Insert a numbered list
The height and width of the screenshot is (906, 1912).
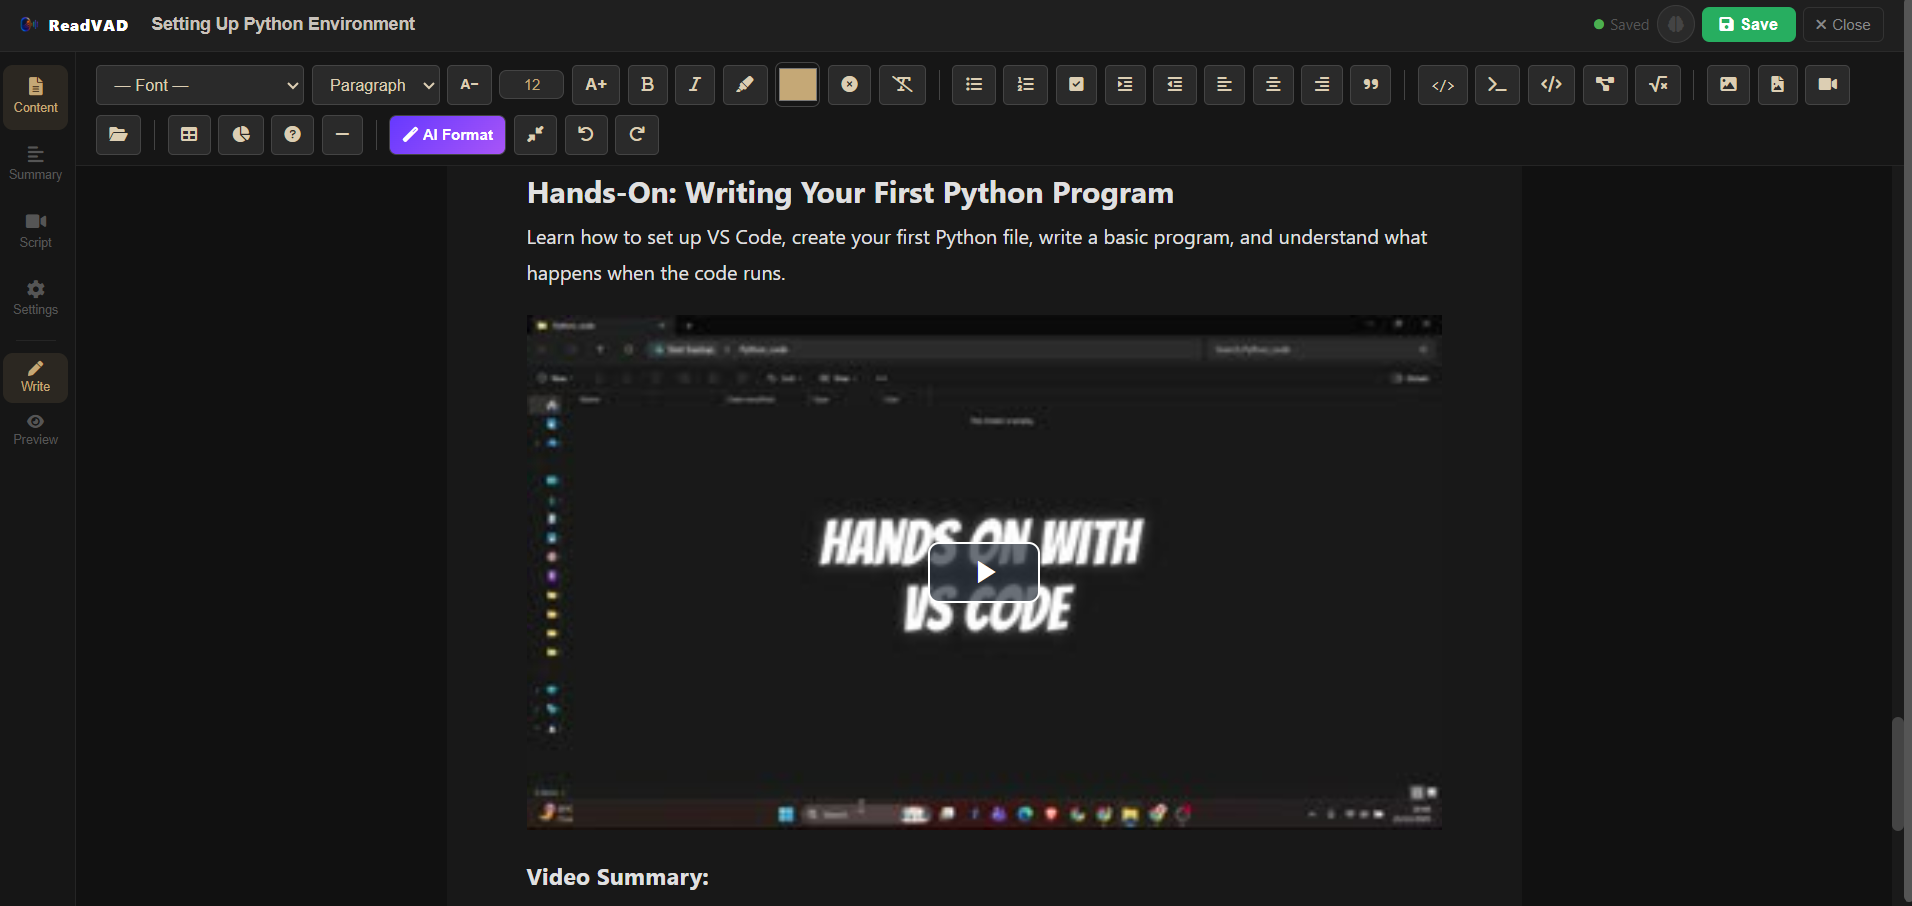tap(1026, 85)
